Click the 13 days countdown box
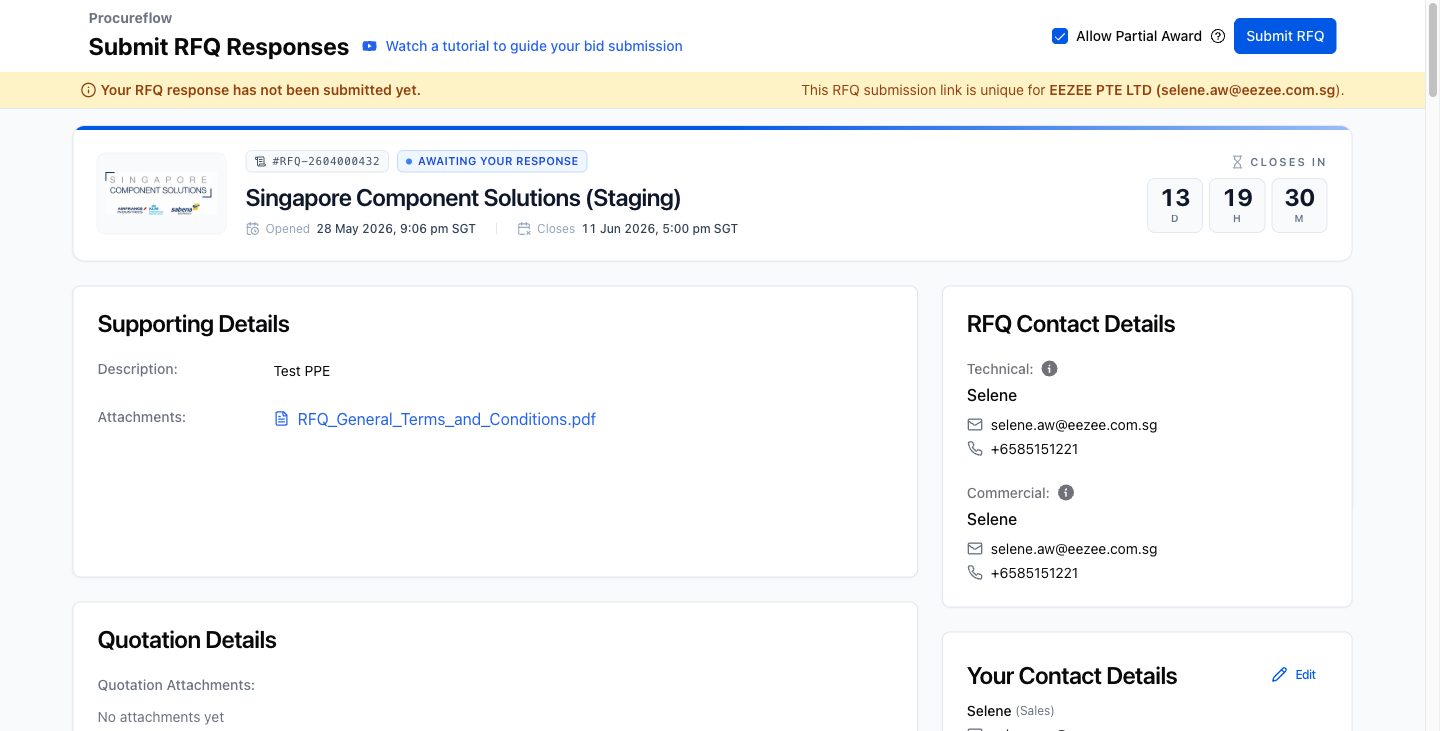 coord(1175,205)
